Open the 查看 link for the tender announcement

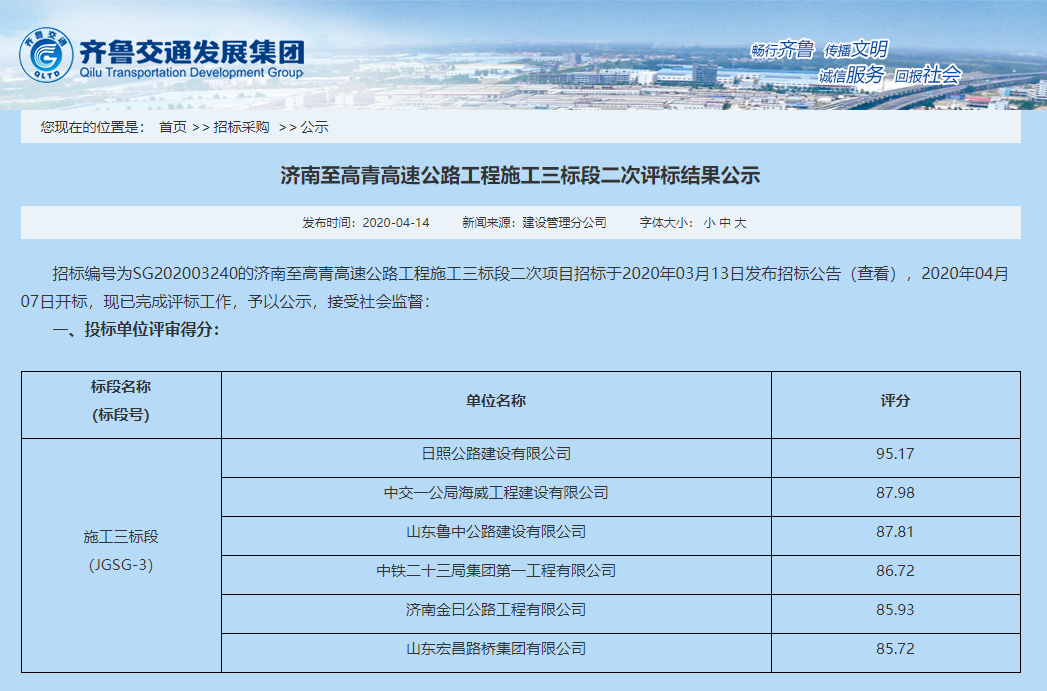point(873,274)
